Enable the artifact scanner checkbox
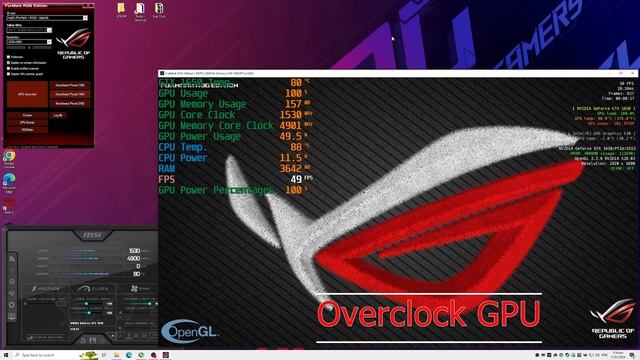Image resolution: width=640 pixels, height=360 pixels. click(x=8, y=69)
